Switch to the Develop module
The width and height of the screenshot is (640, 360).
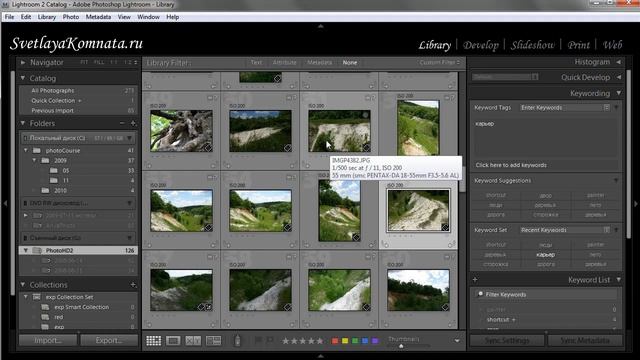tap(480, 45)
